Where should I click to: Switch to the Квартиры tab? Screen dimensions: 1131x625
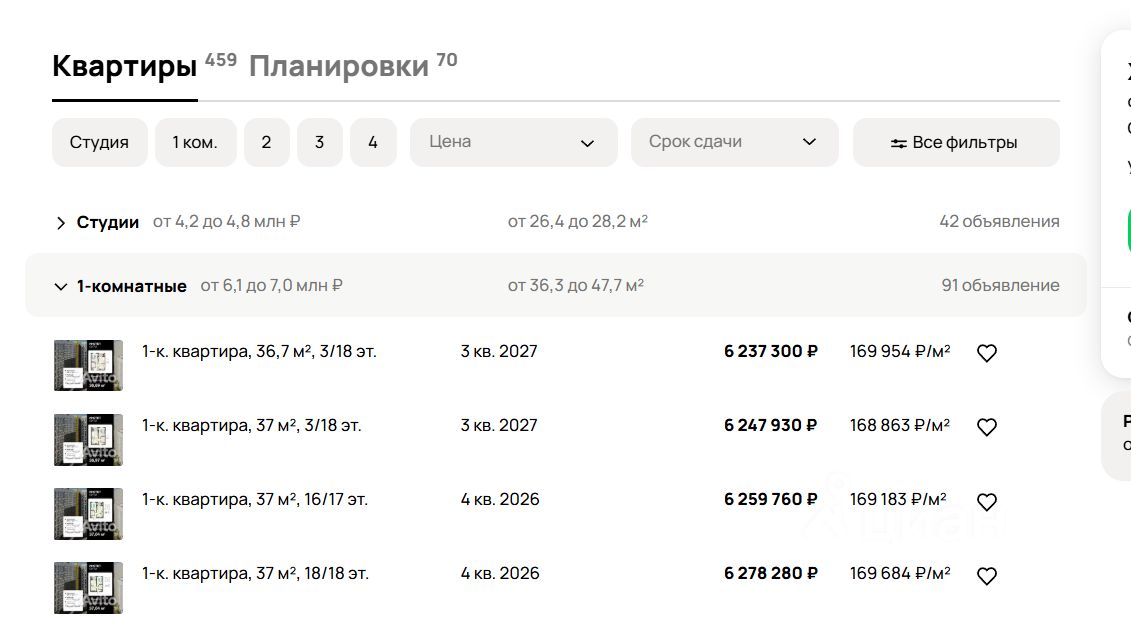[x=124, y=67]
